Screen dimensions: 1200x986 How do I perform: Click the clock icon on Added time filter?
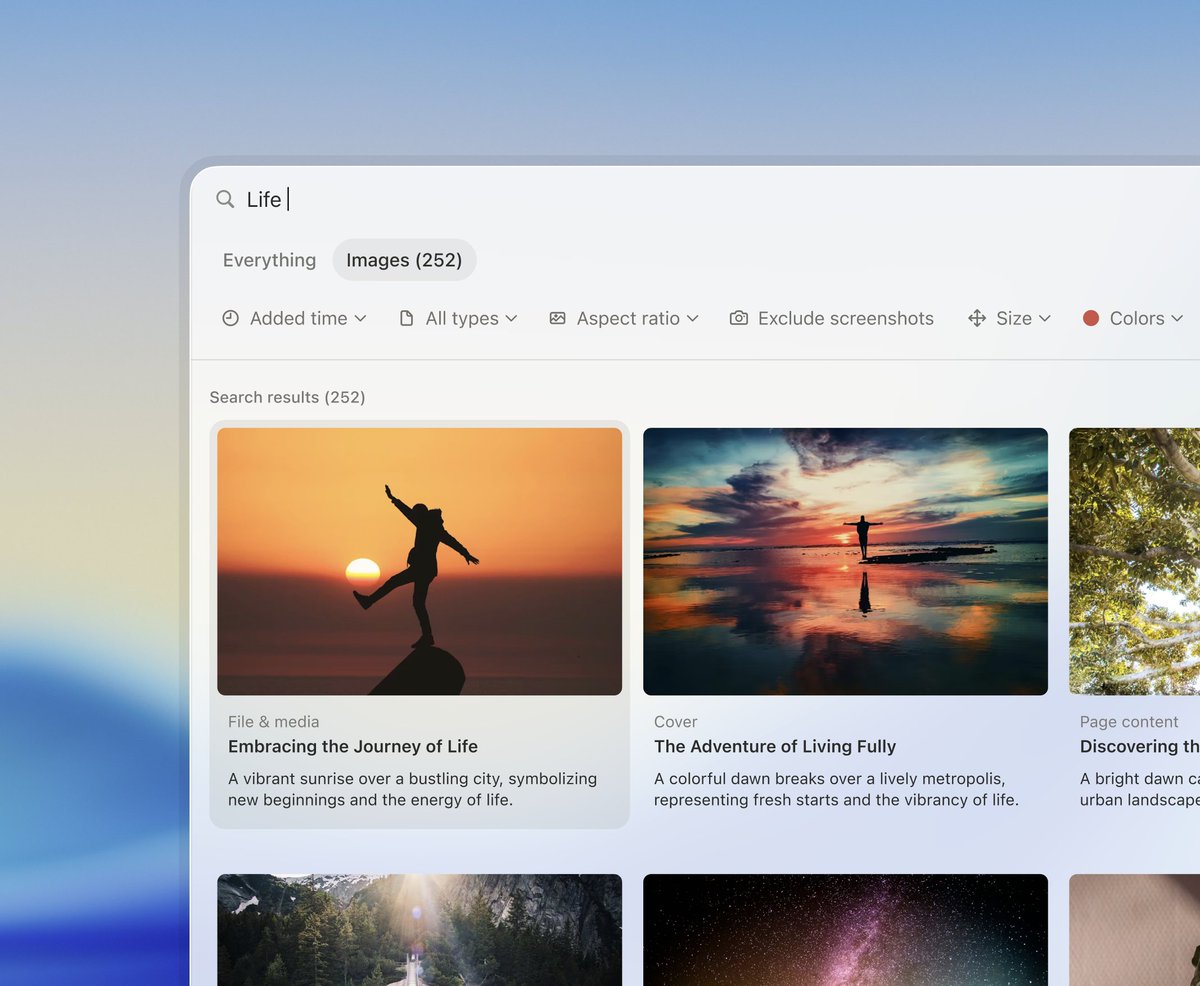pyautogui.click(x=230, y=318)
